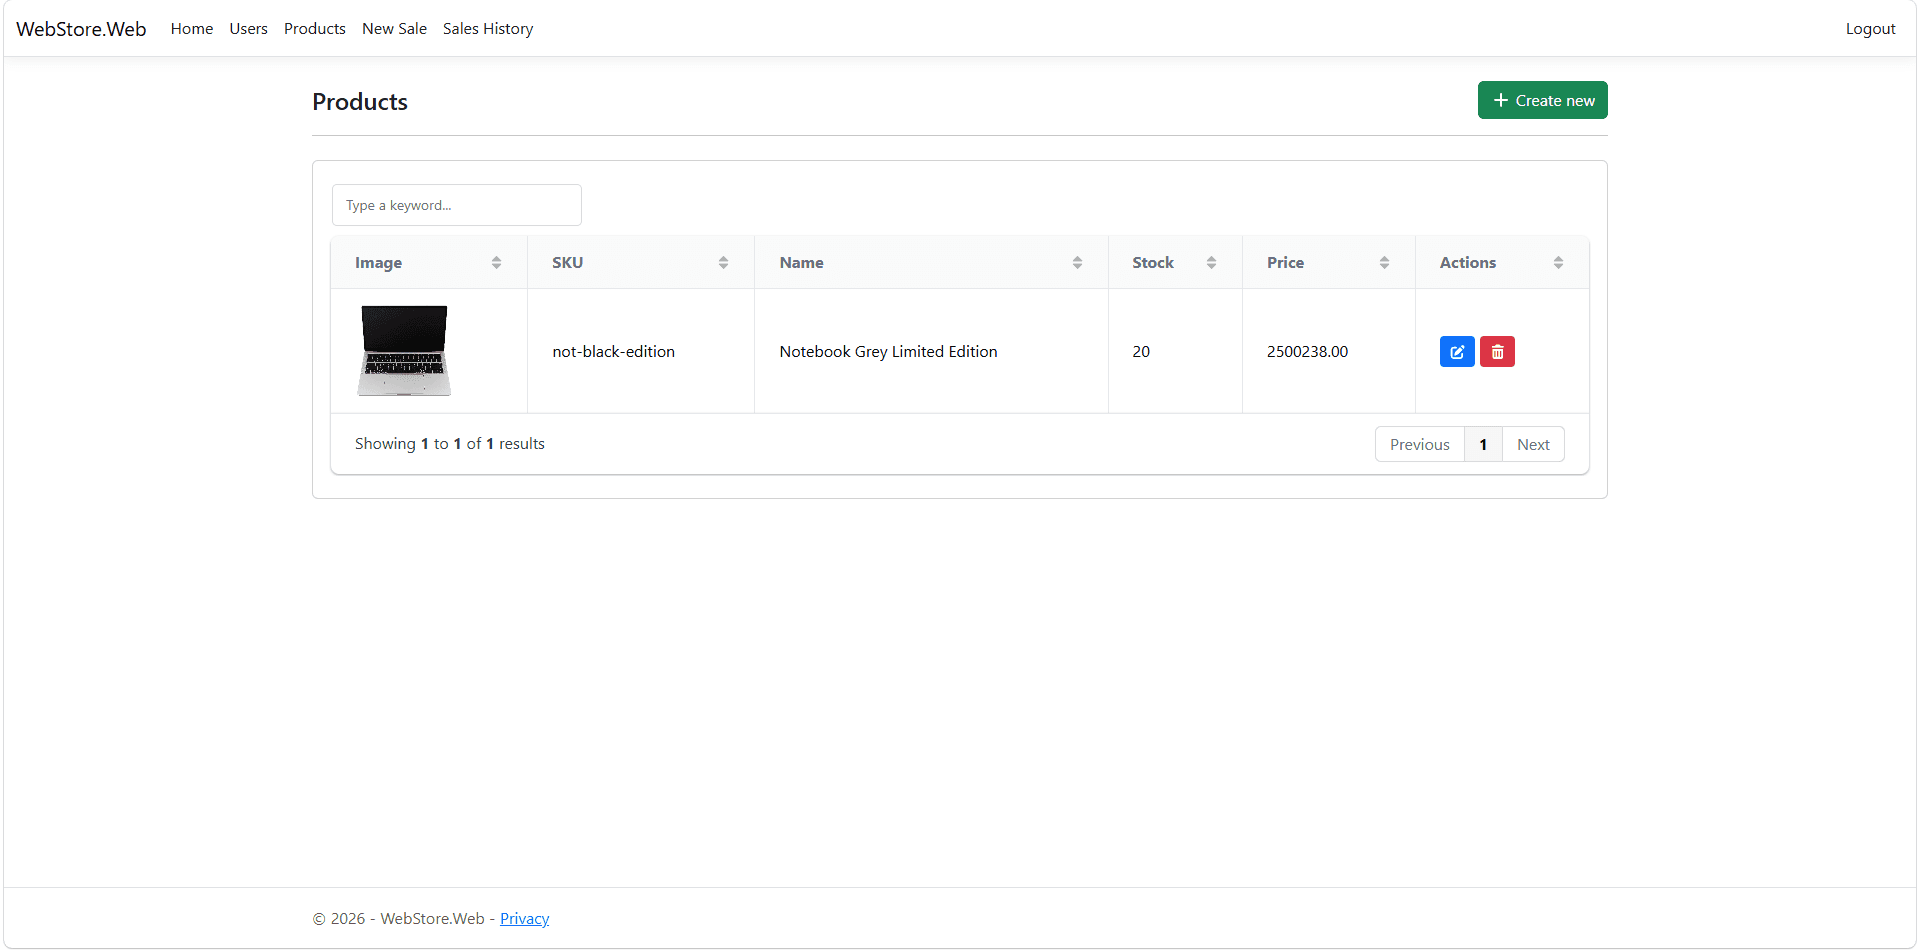This screenshot has height=950, width=1919.
Task: Click the Create new button
Action: pyautogui.click(x=1543, y=100)
